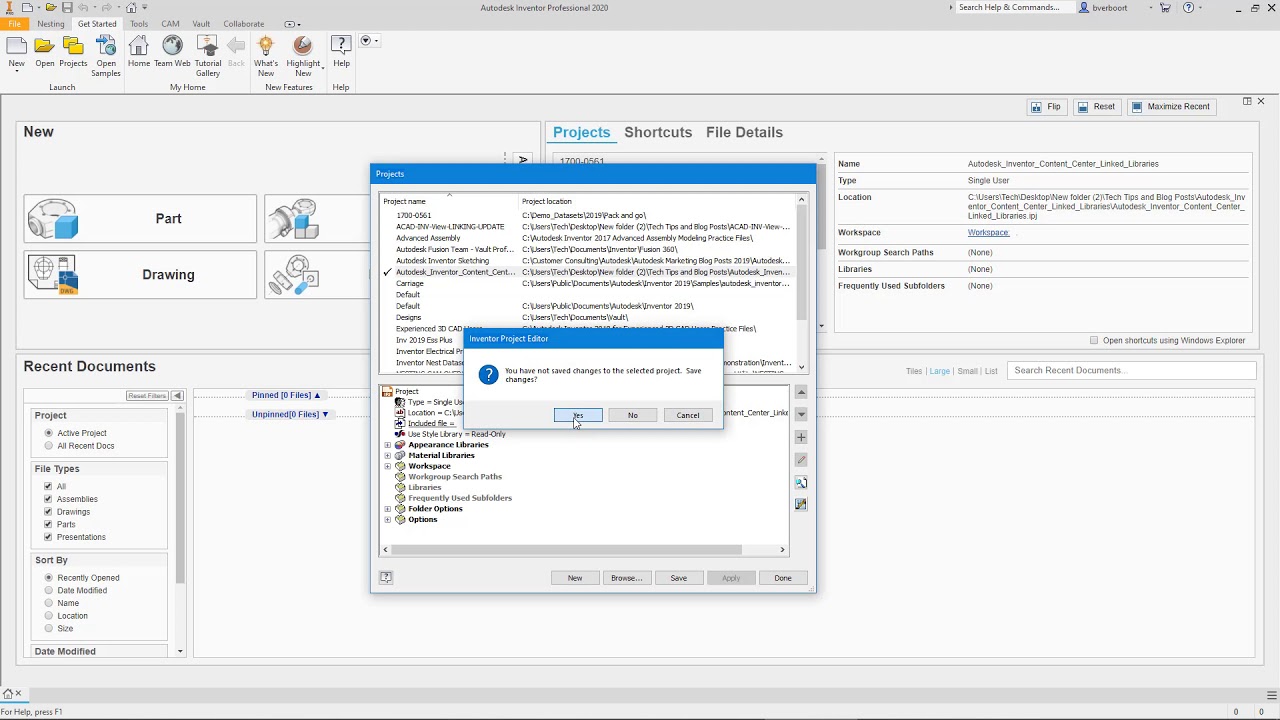The image size is (1280, 720).
Task: Switch to the Nesting ribbon tab
Action: click(x=50, y=23)
